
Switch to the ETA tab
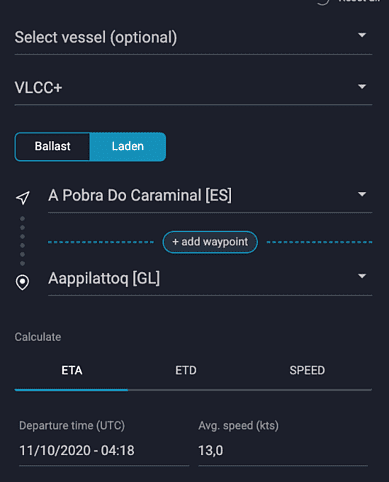point(72,370)
